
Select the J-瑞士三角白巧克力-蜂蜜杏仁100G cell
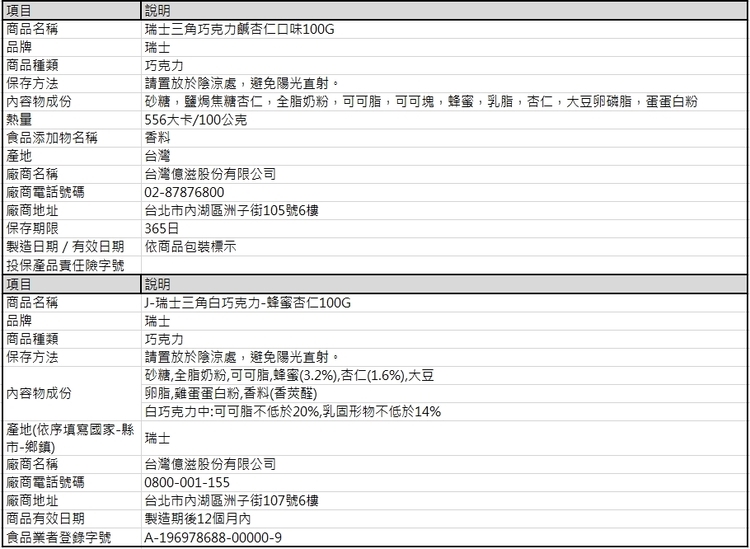(x=249, y=303)
